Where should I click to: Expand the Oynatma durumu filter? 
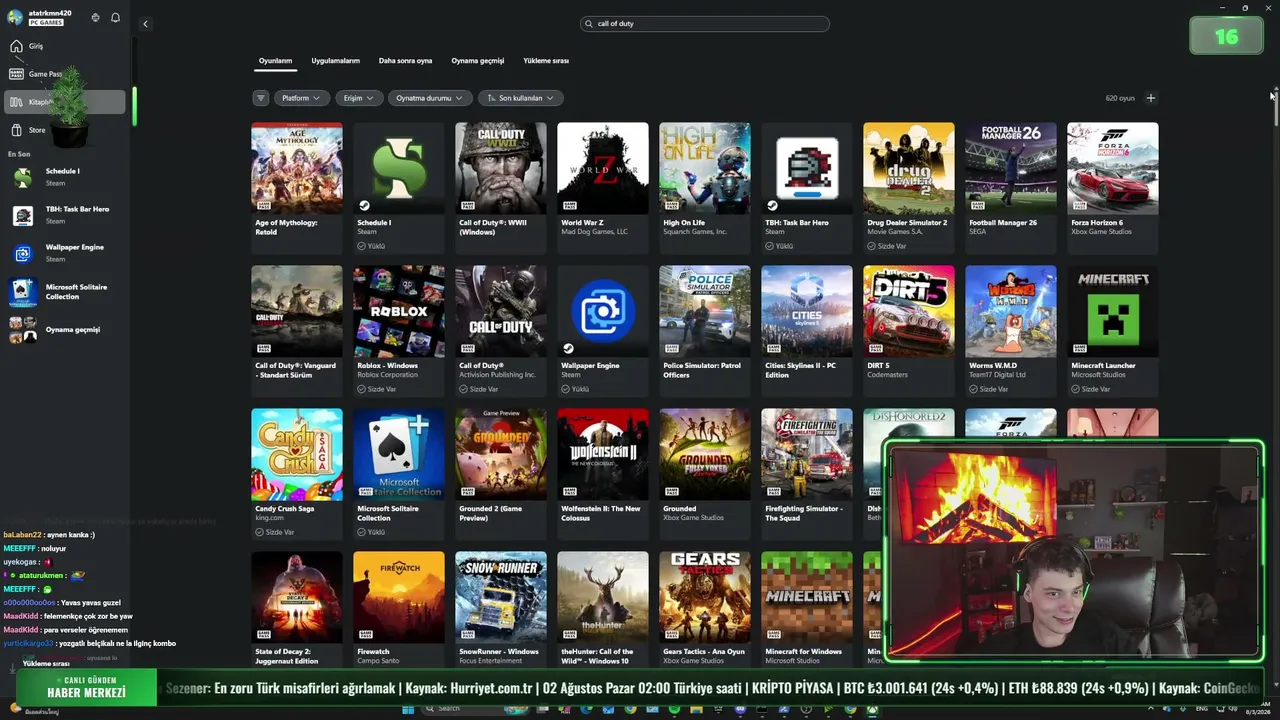pos(430,98)
